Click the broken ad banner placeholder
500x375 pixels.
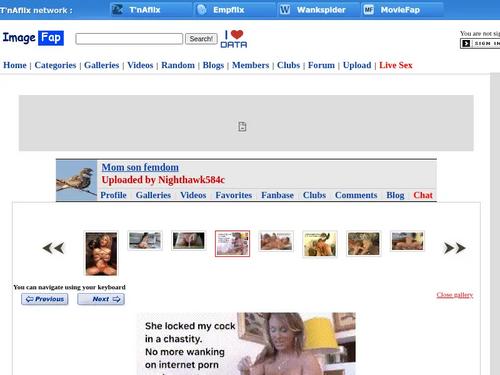246,123
